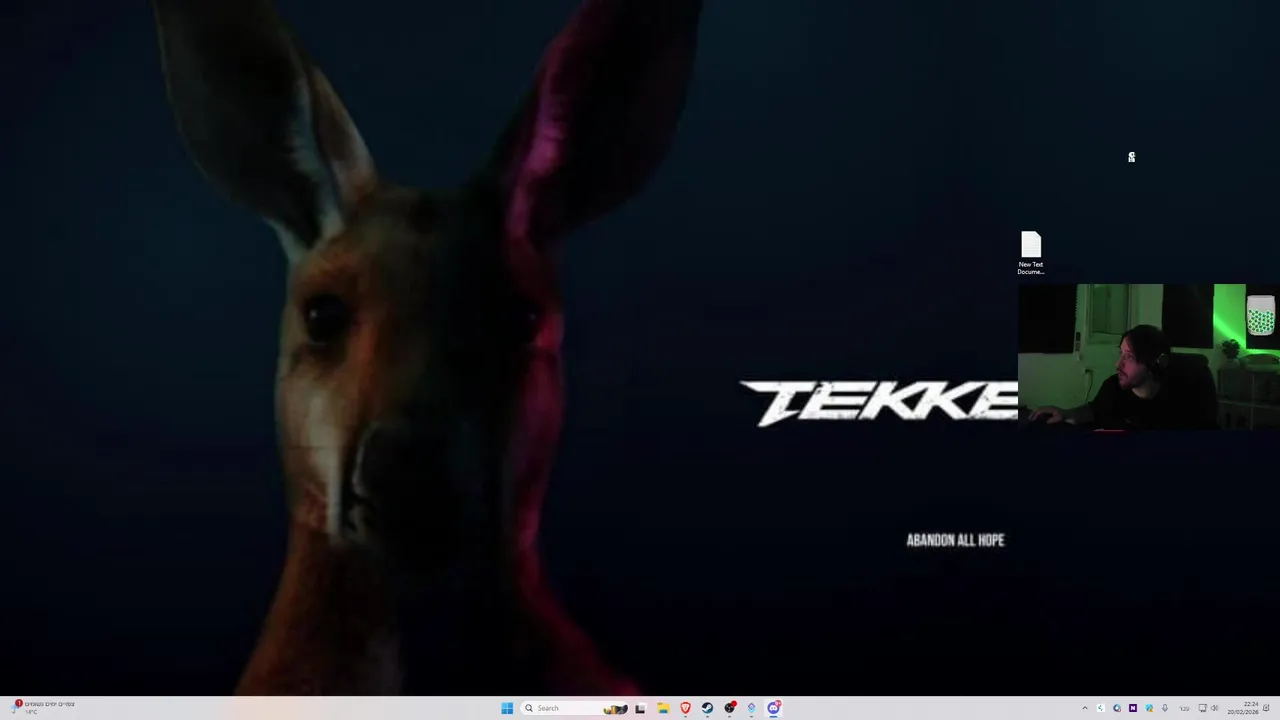Open the blue circular tray icon
Screen dimensions: 1280x720
[1117, 708]
